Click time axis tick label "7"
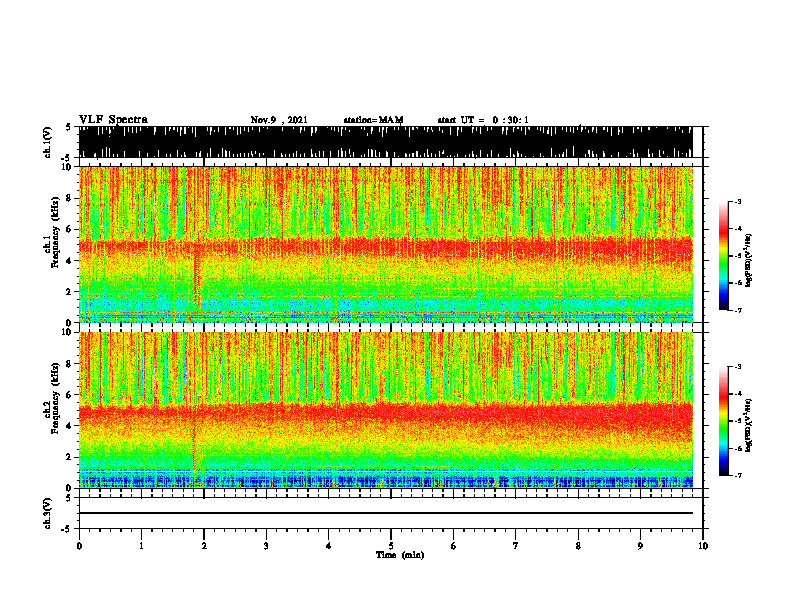This screenshot has height=612, width=792. [x=516, y=546]
